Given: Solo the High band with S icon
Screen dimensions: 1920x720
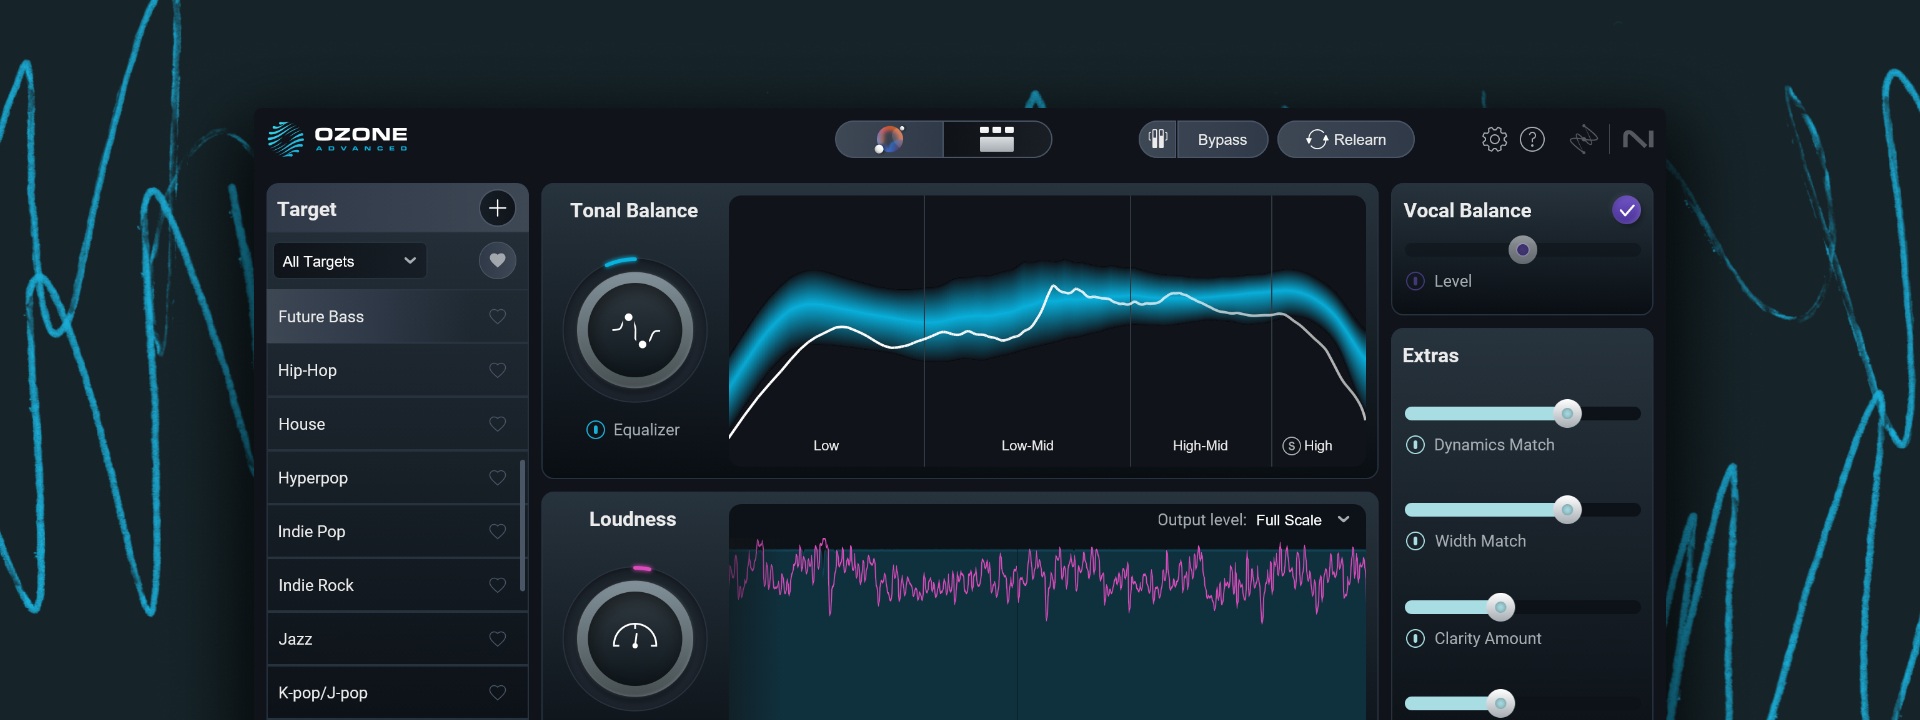Looking at the screenshot, I should point(1291,446).
